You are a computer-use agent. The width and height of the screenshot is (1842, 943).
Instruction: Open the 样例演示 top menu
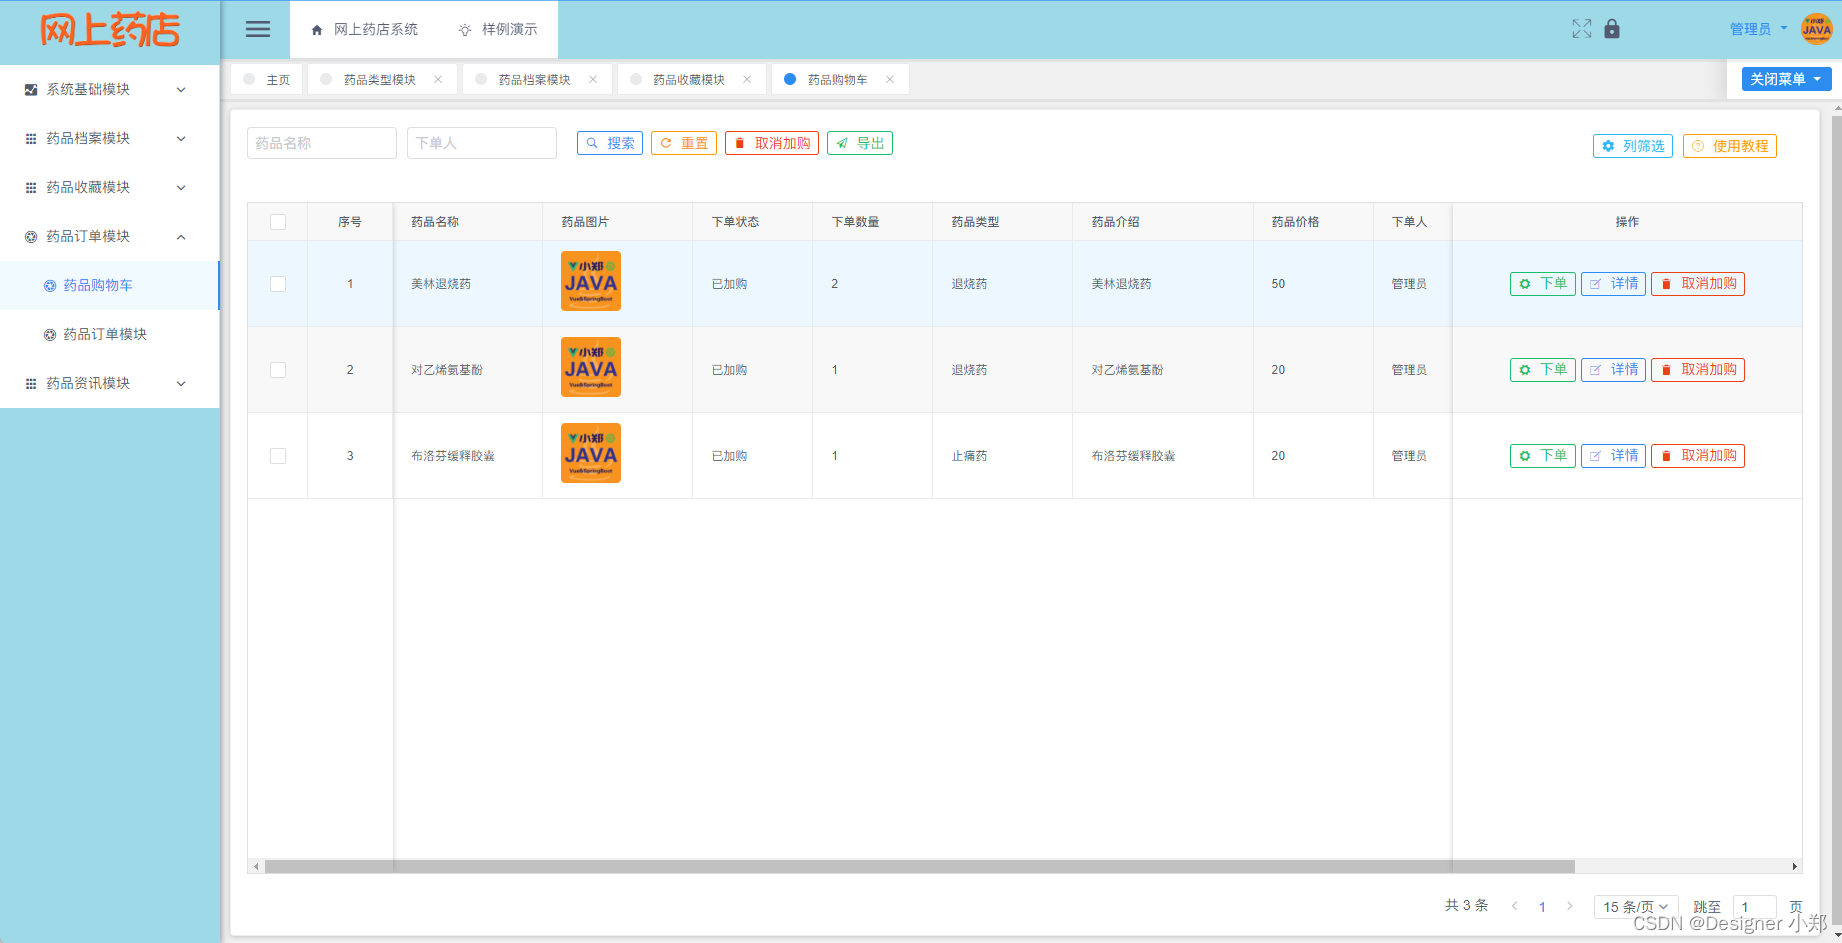(x=498, y=30)
